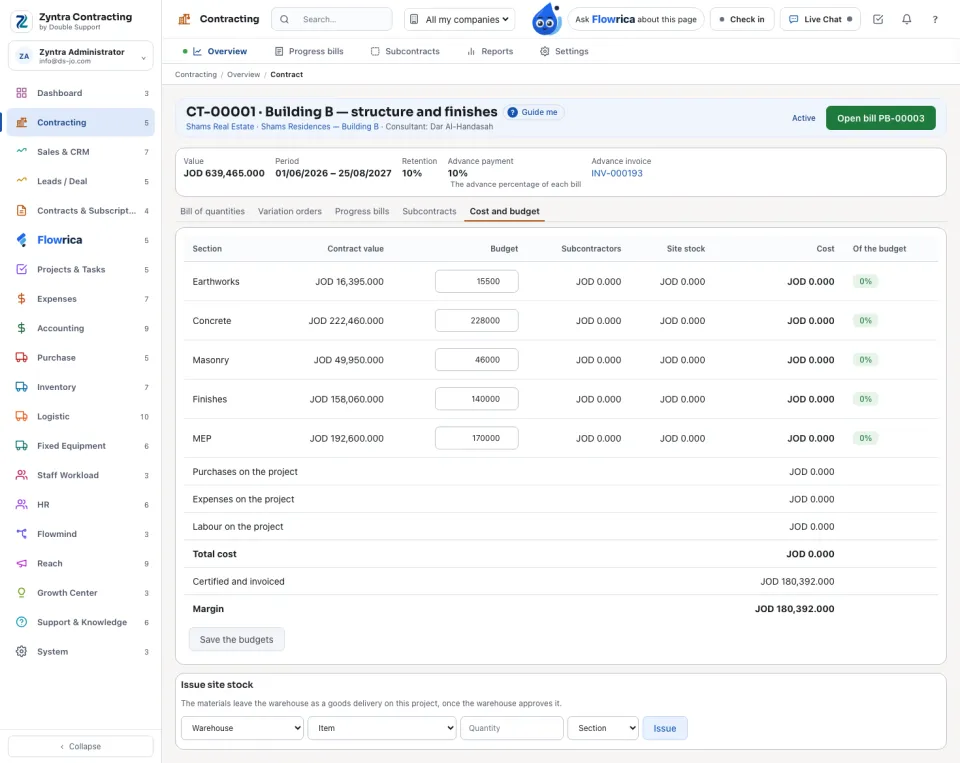This screenshot has width=960, height=763.
Task: Click Save the budgets button
Action: click(x=236, y=639)
